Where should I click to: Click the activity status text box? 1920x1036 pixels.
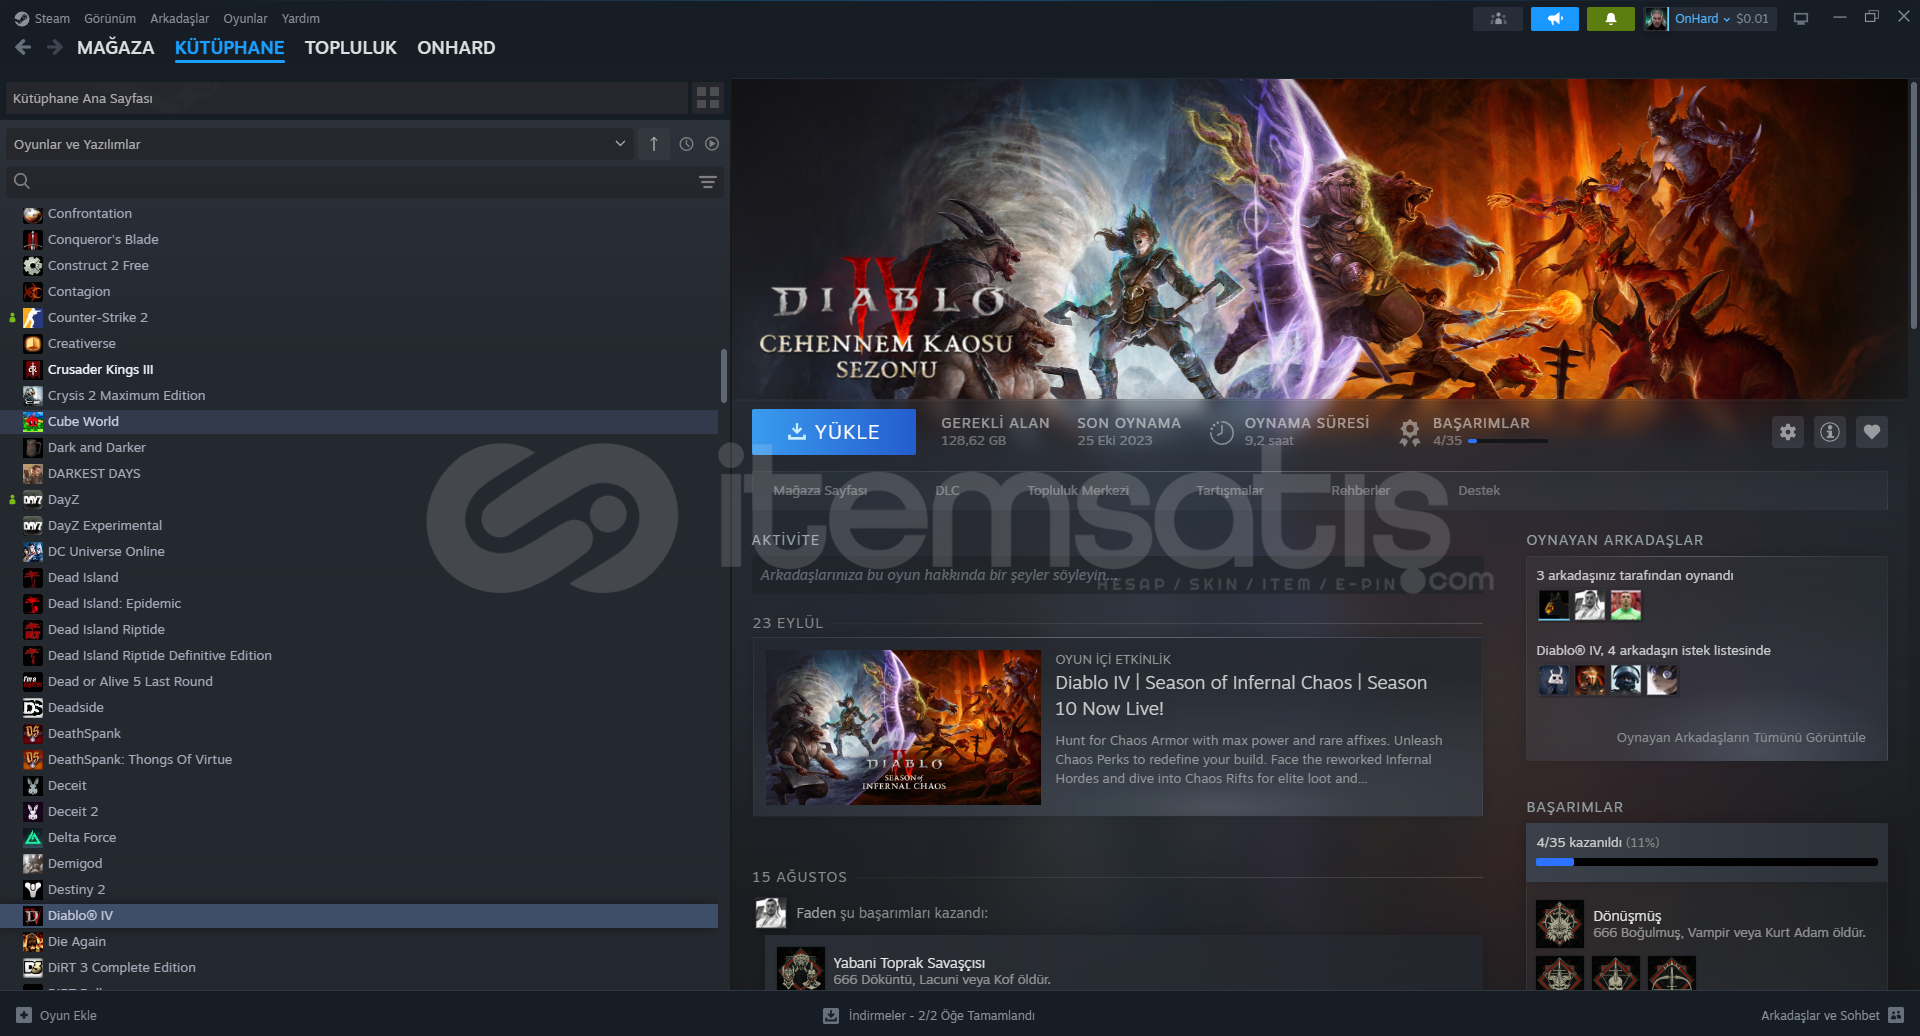(x=1117, y=575)
